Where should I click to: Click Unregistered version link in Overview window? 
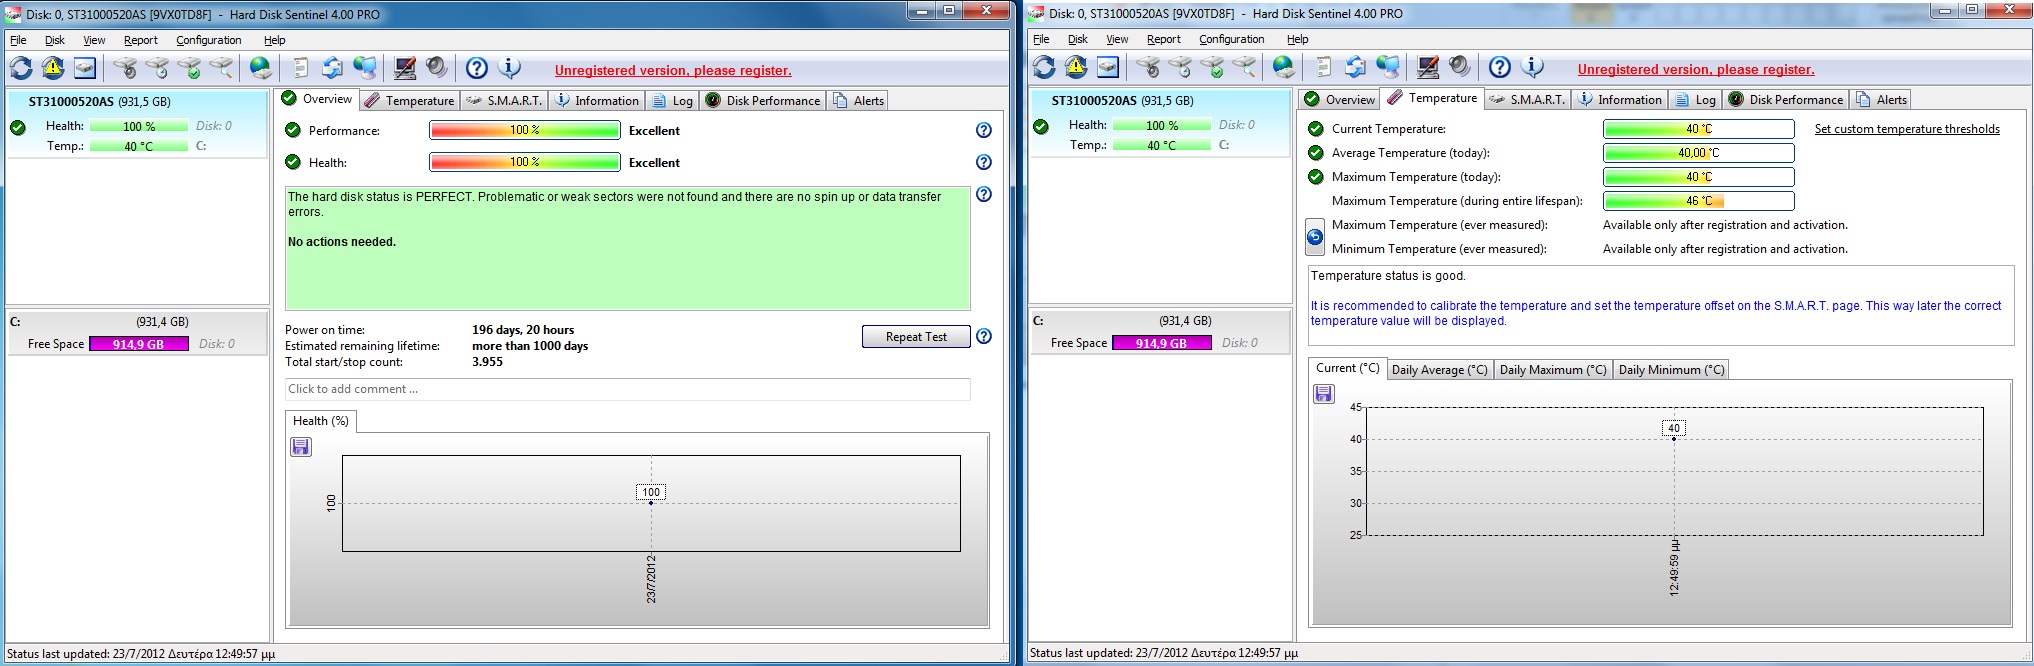tap(673, 71)
